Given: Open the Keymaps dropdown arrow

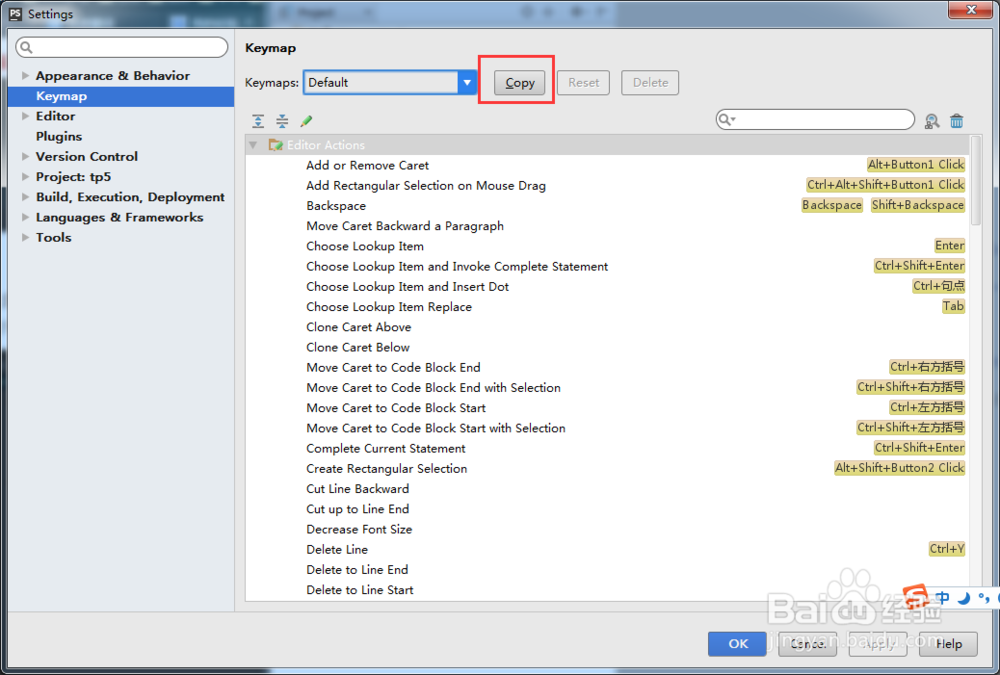Looking at the screenshot, I should pos(467,82).
